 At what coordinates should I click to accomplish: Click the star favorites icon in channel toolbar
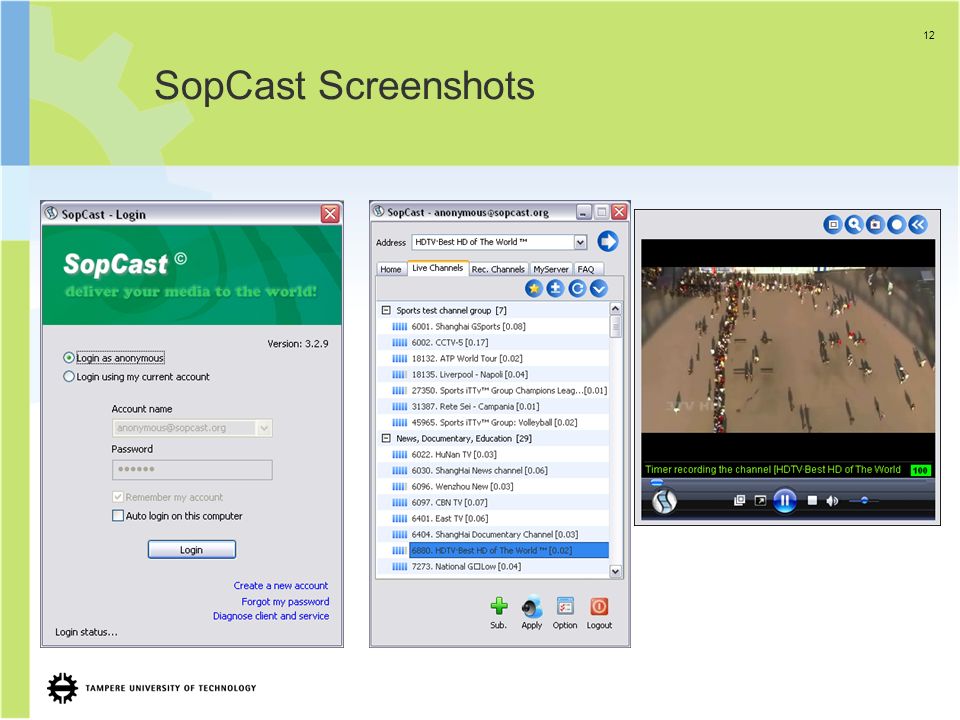[x=534, y=288]
